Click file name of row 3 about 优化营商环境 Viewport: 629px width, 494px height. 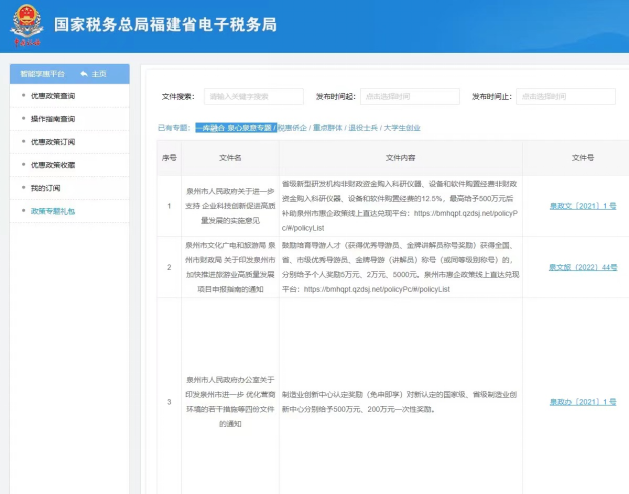(x=230, y=402)
